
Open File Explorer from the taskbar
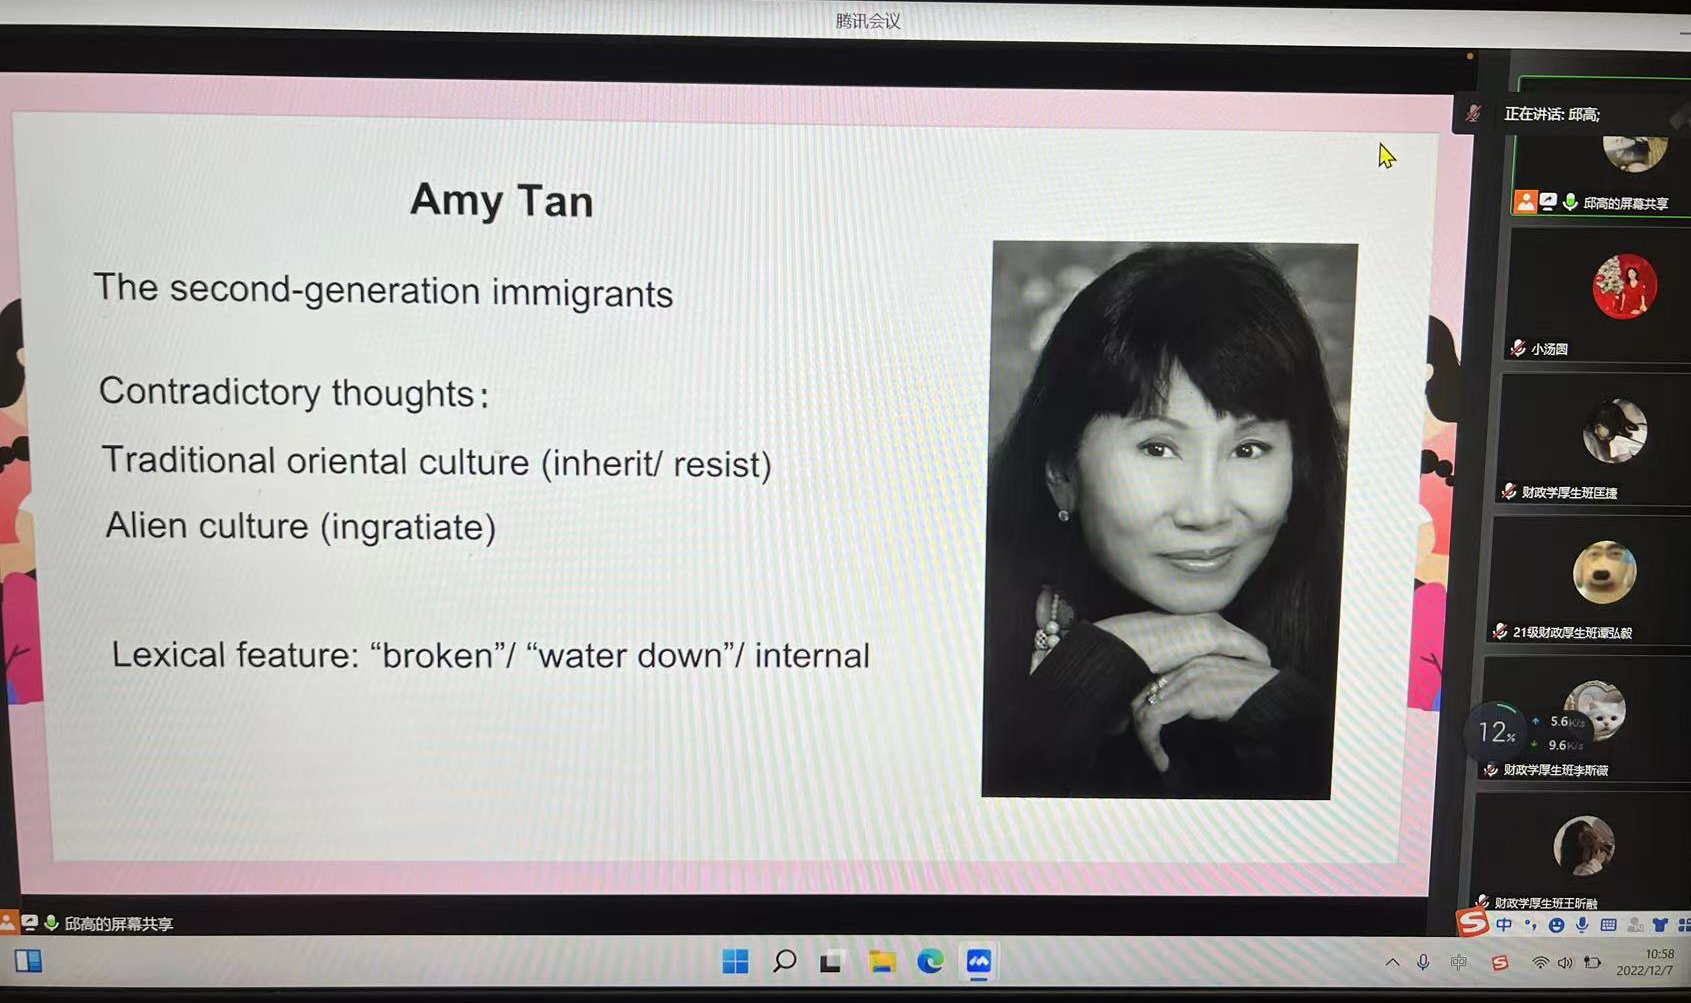(x=881, y=962)
